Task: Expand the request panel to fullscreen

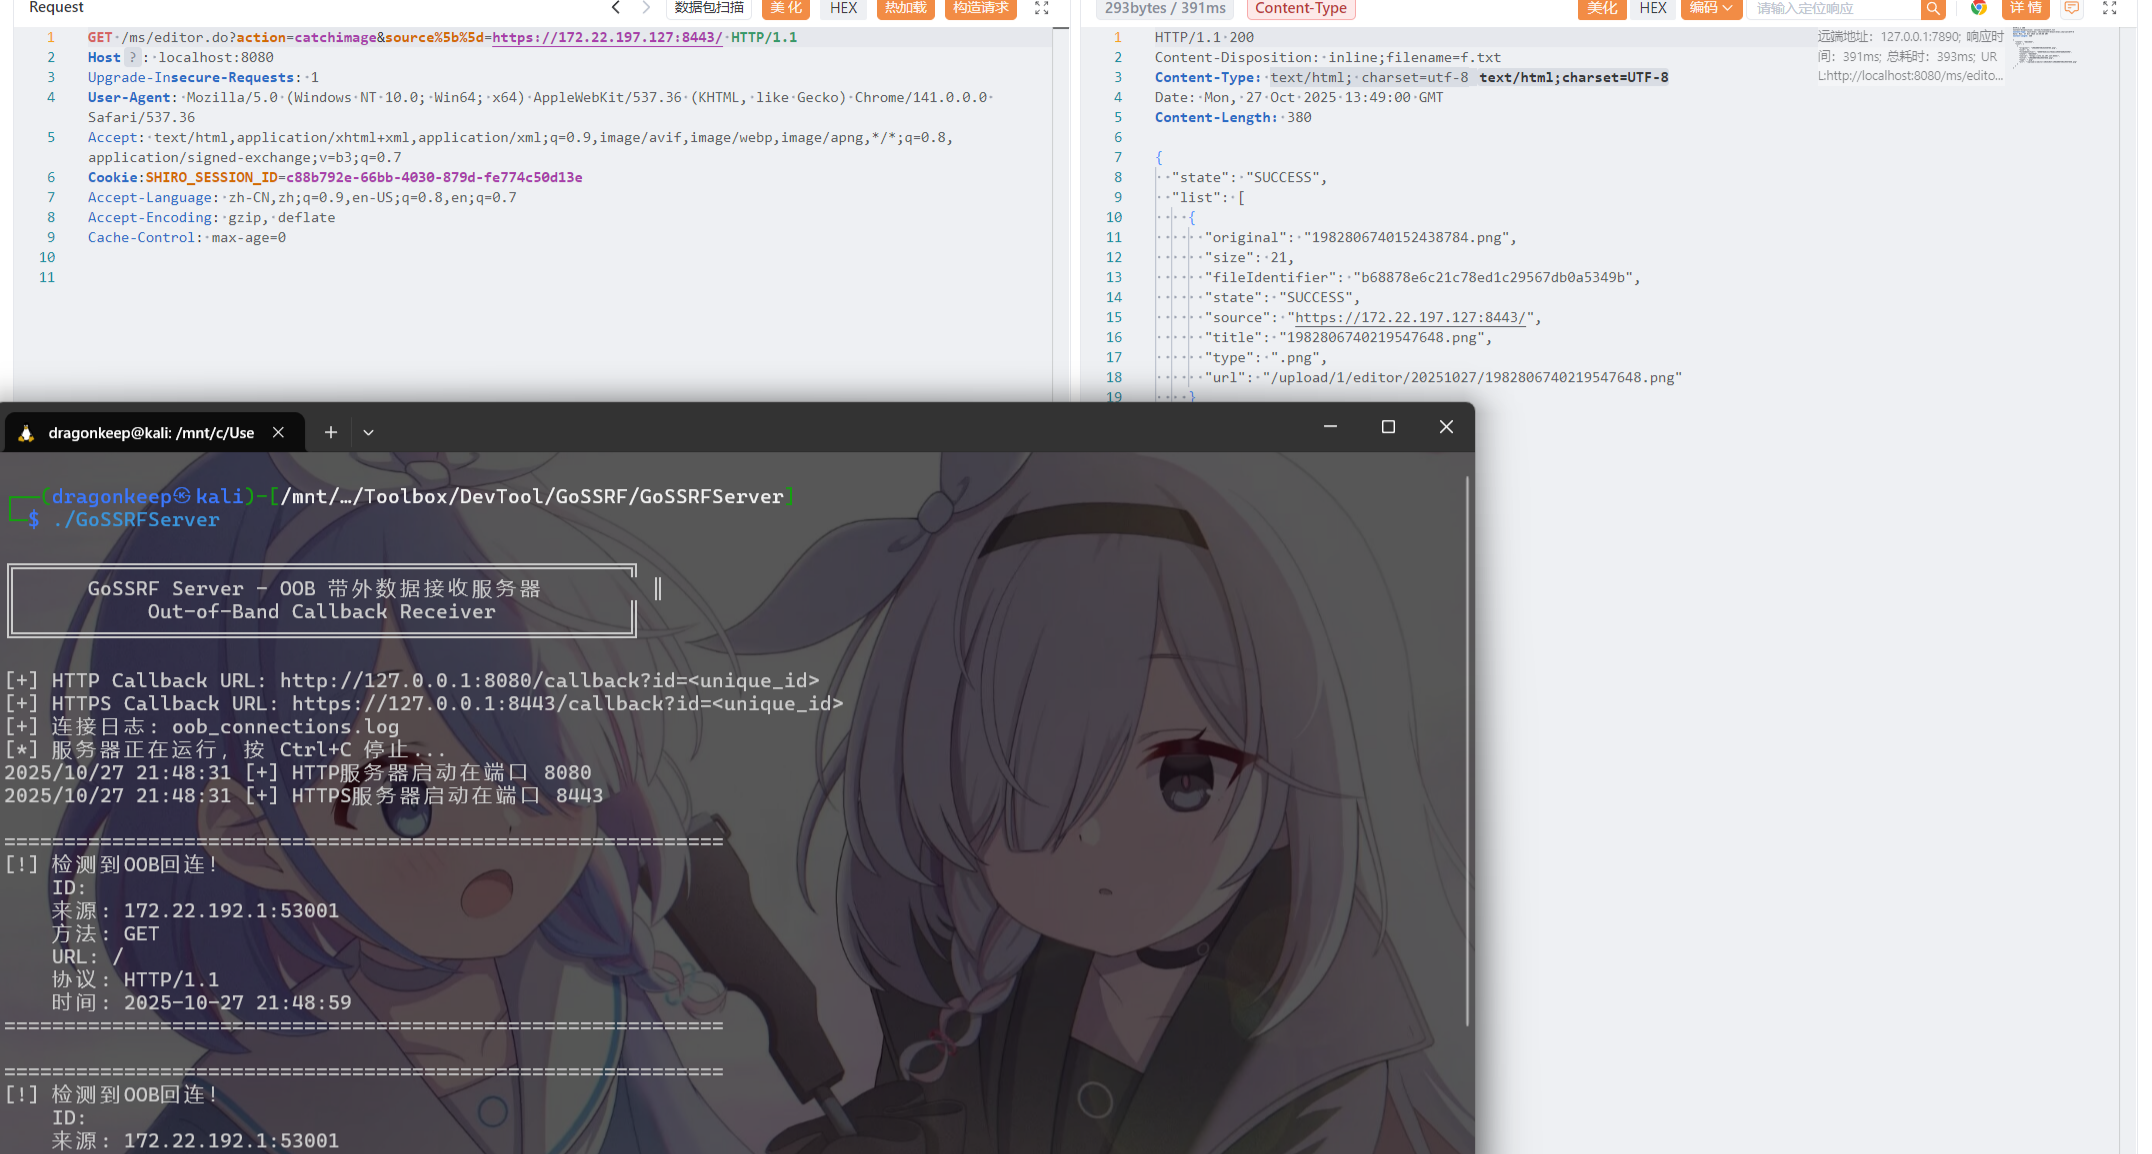Action: point(1041,8)
